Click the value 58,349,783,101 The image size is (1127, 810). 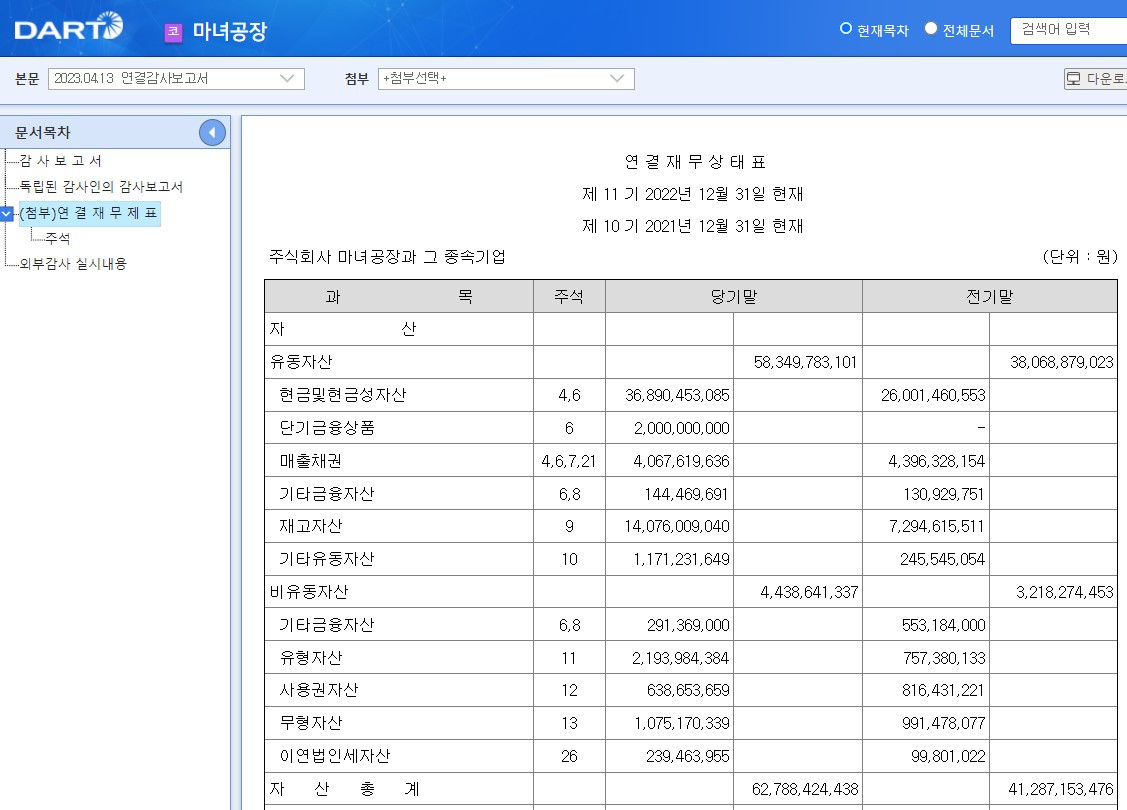[x=805, y=362]
